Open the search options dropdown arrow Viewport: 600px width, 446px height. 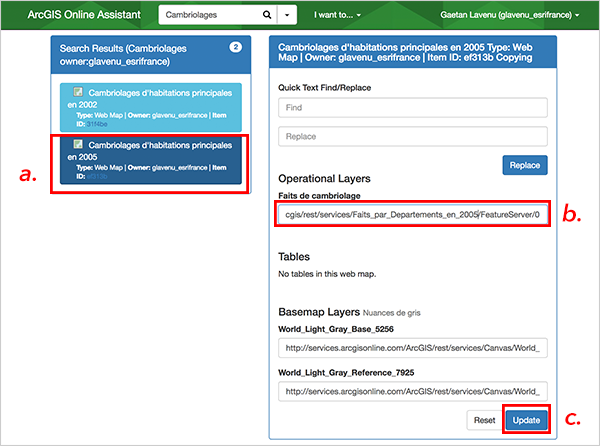(287, 15)
